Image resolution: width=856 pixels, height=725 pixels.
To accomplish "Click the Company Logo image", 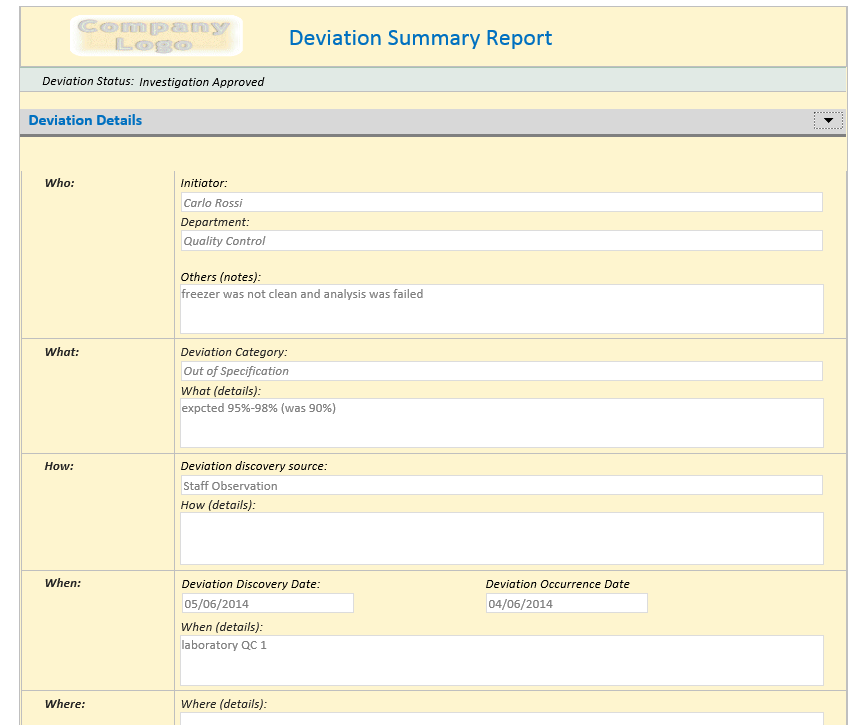I will tap(156, 35).
